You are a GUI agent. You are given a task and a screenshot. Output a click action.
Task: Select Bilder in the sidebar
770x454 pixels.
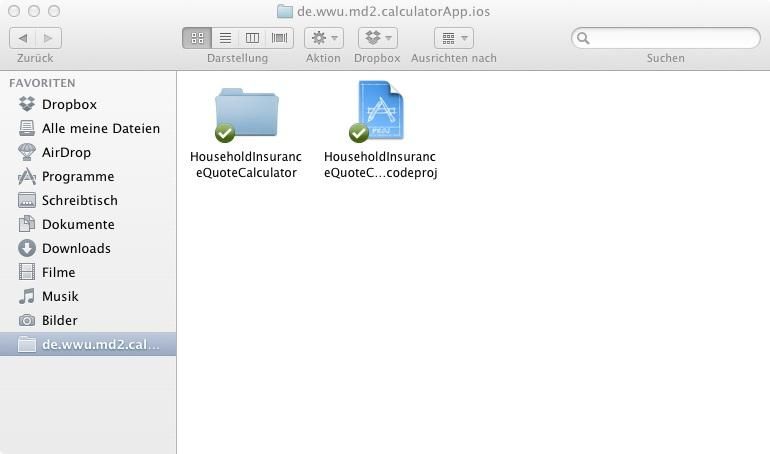[x=88, y=320]
